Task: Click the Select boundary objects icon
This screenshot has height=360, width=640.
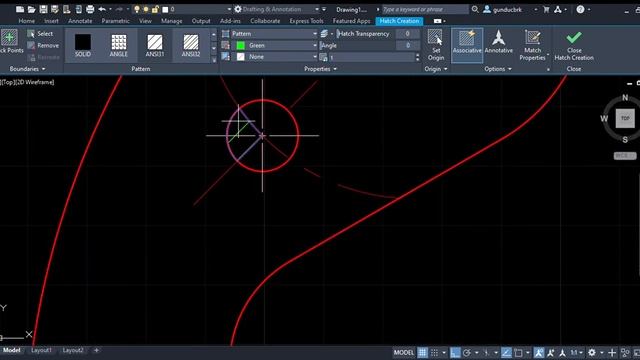Action: (31, 34)
